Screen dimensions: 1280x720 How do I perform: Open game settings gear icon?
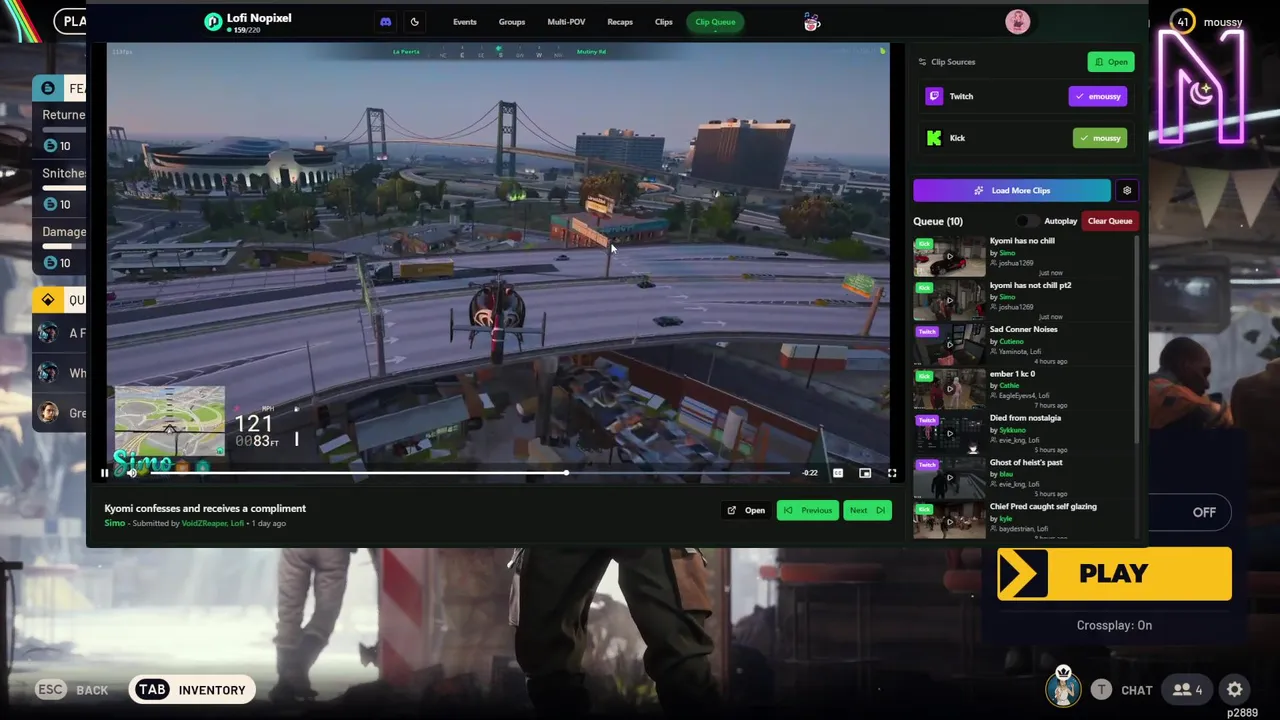pyautogui.click(x=1235, y=690)
